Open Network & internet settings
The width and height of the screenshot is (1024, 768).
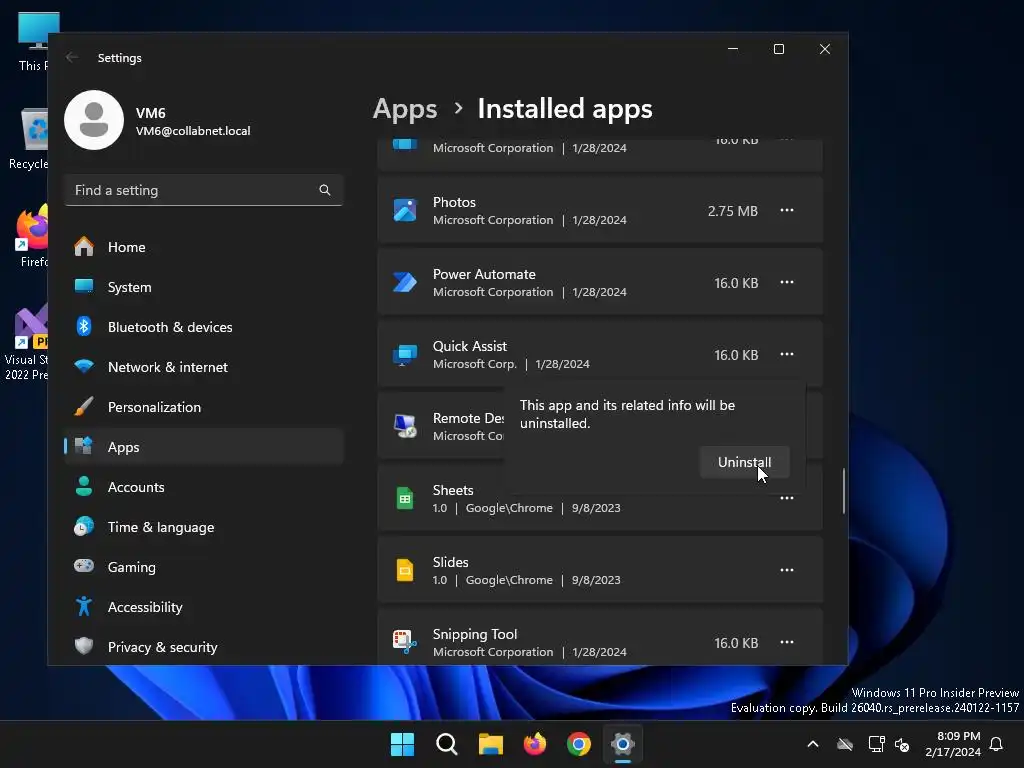(x=204, y=367)
